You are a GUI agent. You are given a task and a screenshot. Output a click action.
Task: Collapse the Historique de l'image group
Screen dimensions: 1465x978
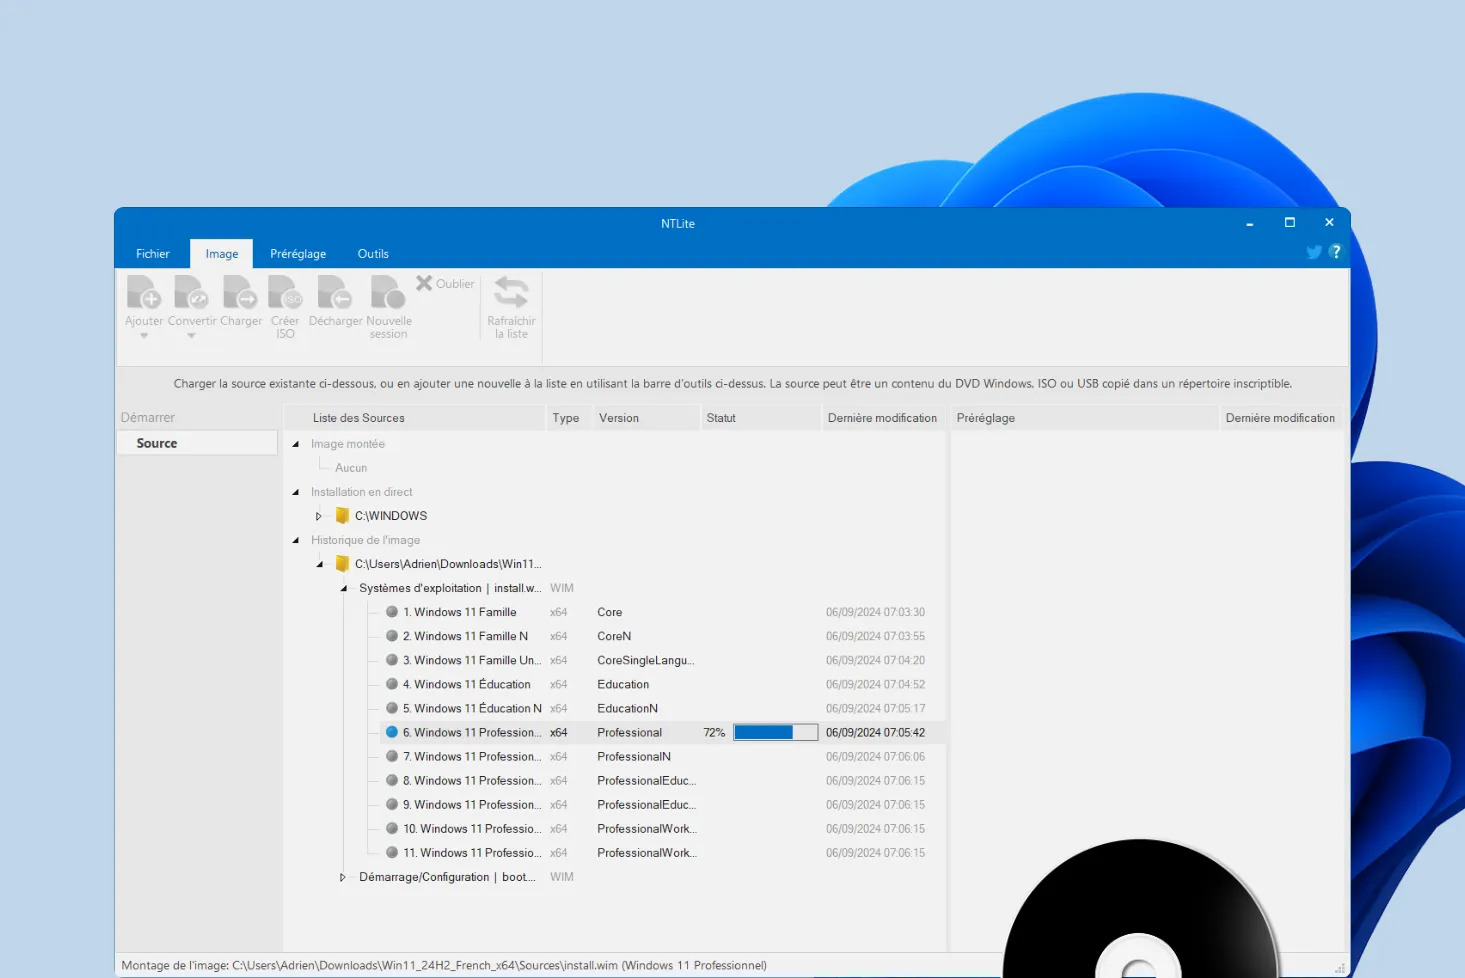[295, 540]
